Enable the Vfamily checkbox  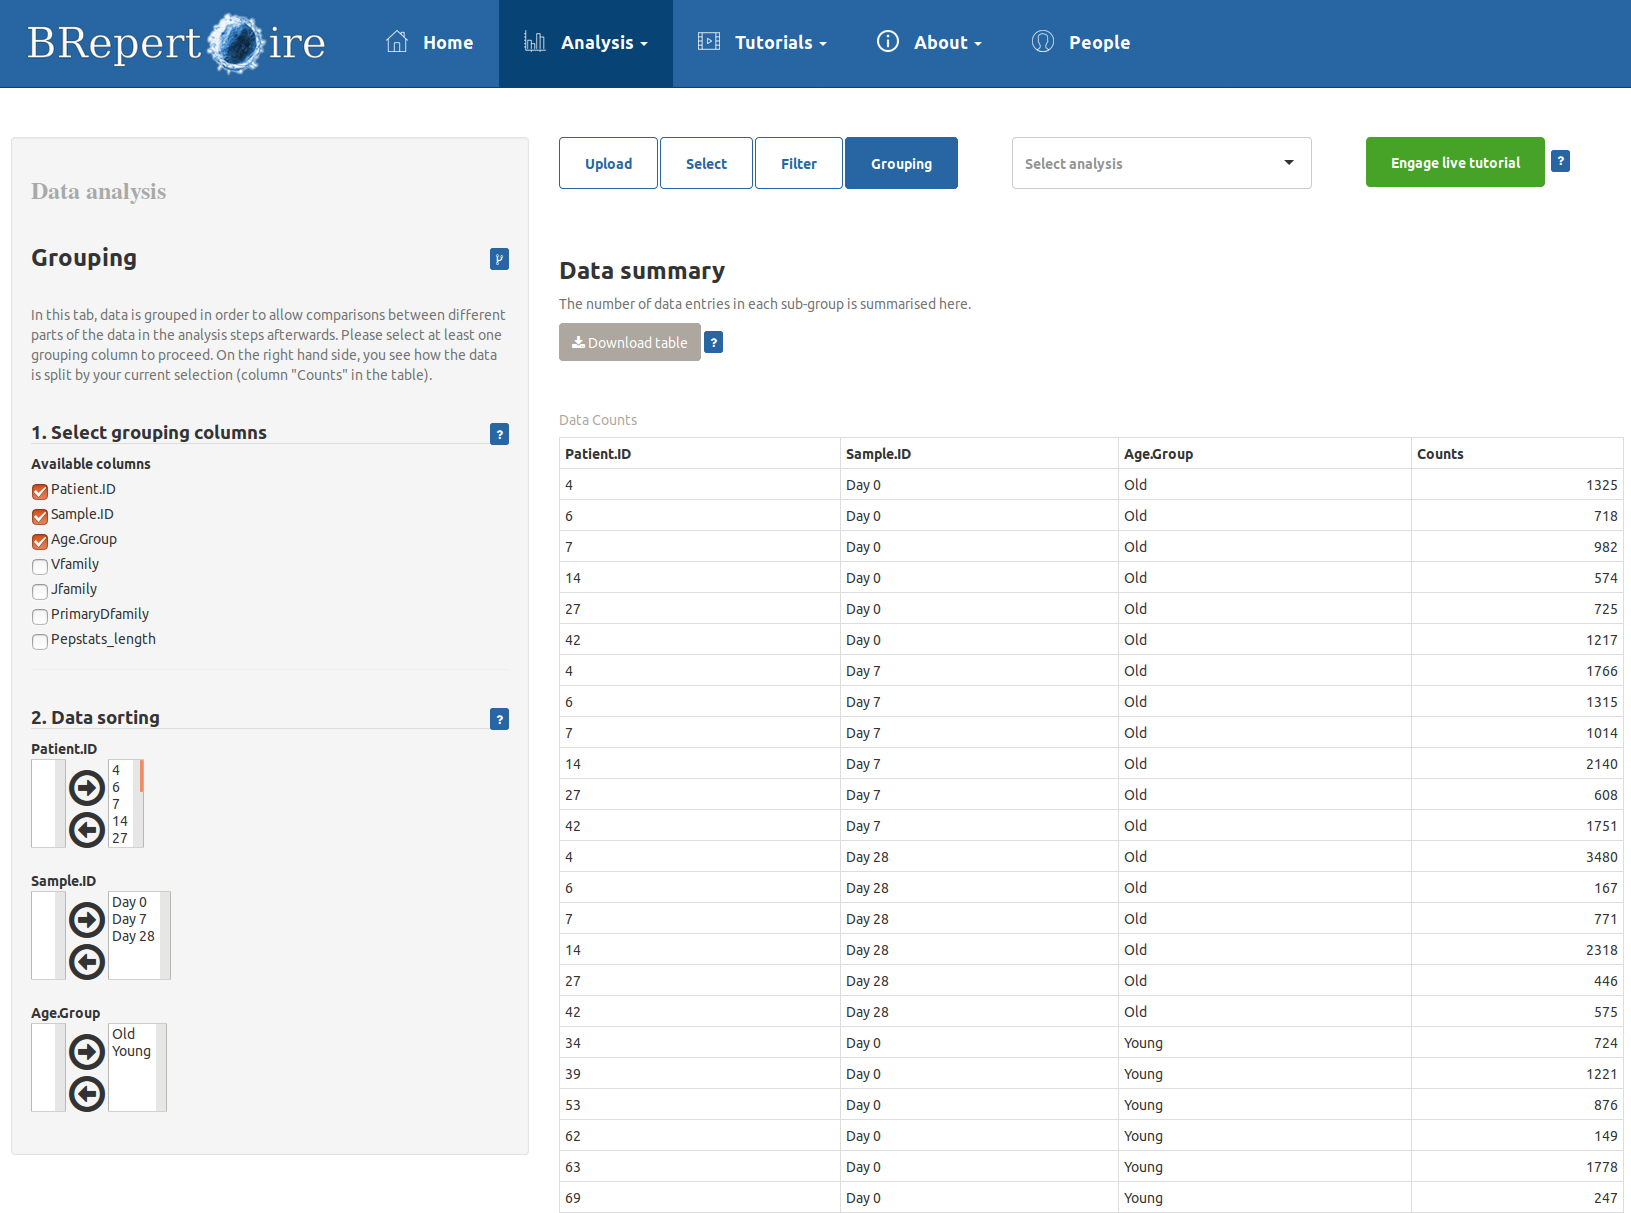[x=40, y=566]
